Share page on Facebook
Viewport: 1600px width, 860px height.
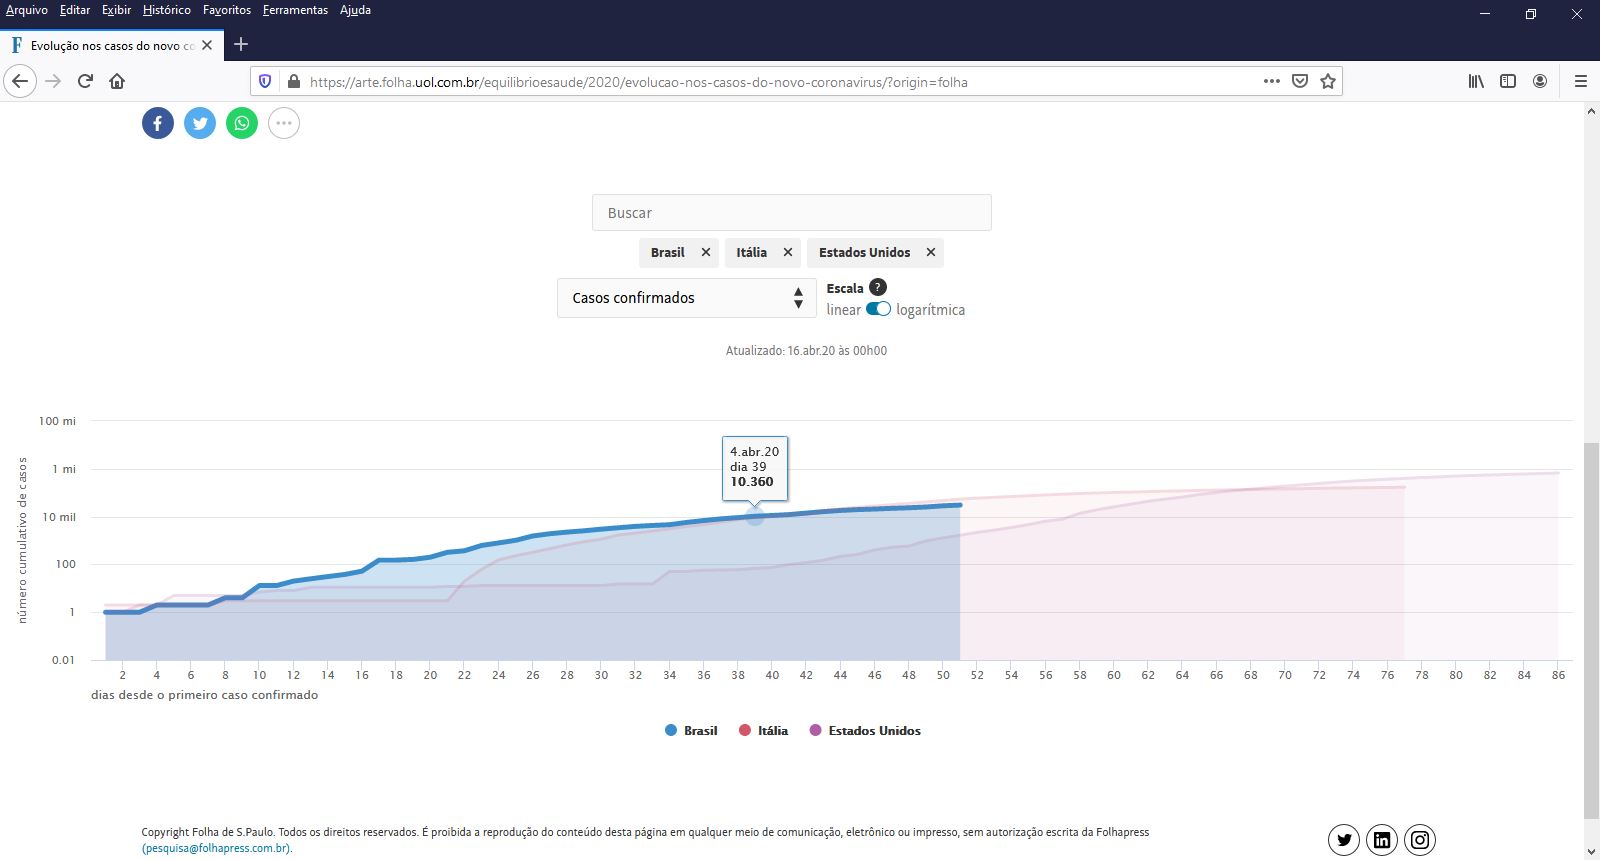point(158,123)
